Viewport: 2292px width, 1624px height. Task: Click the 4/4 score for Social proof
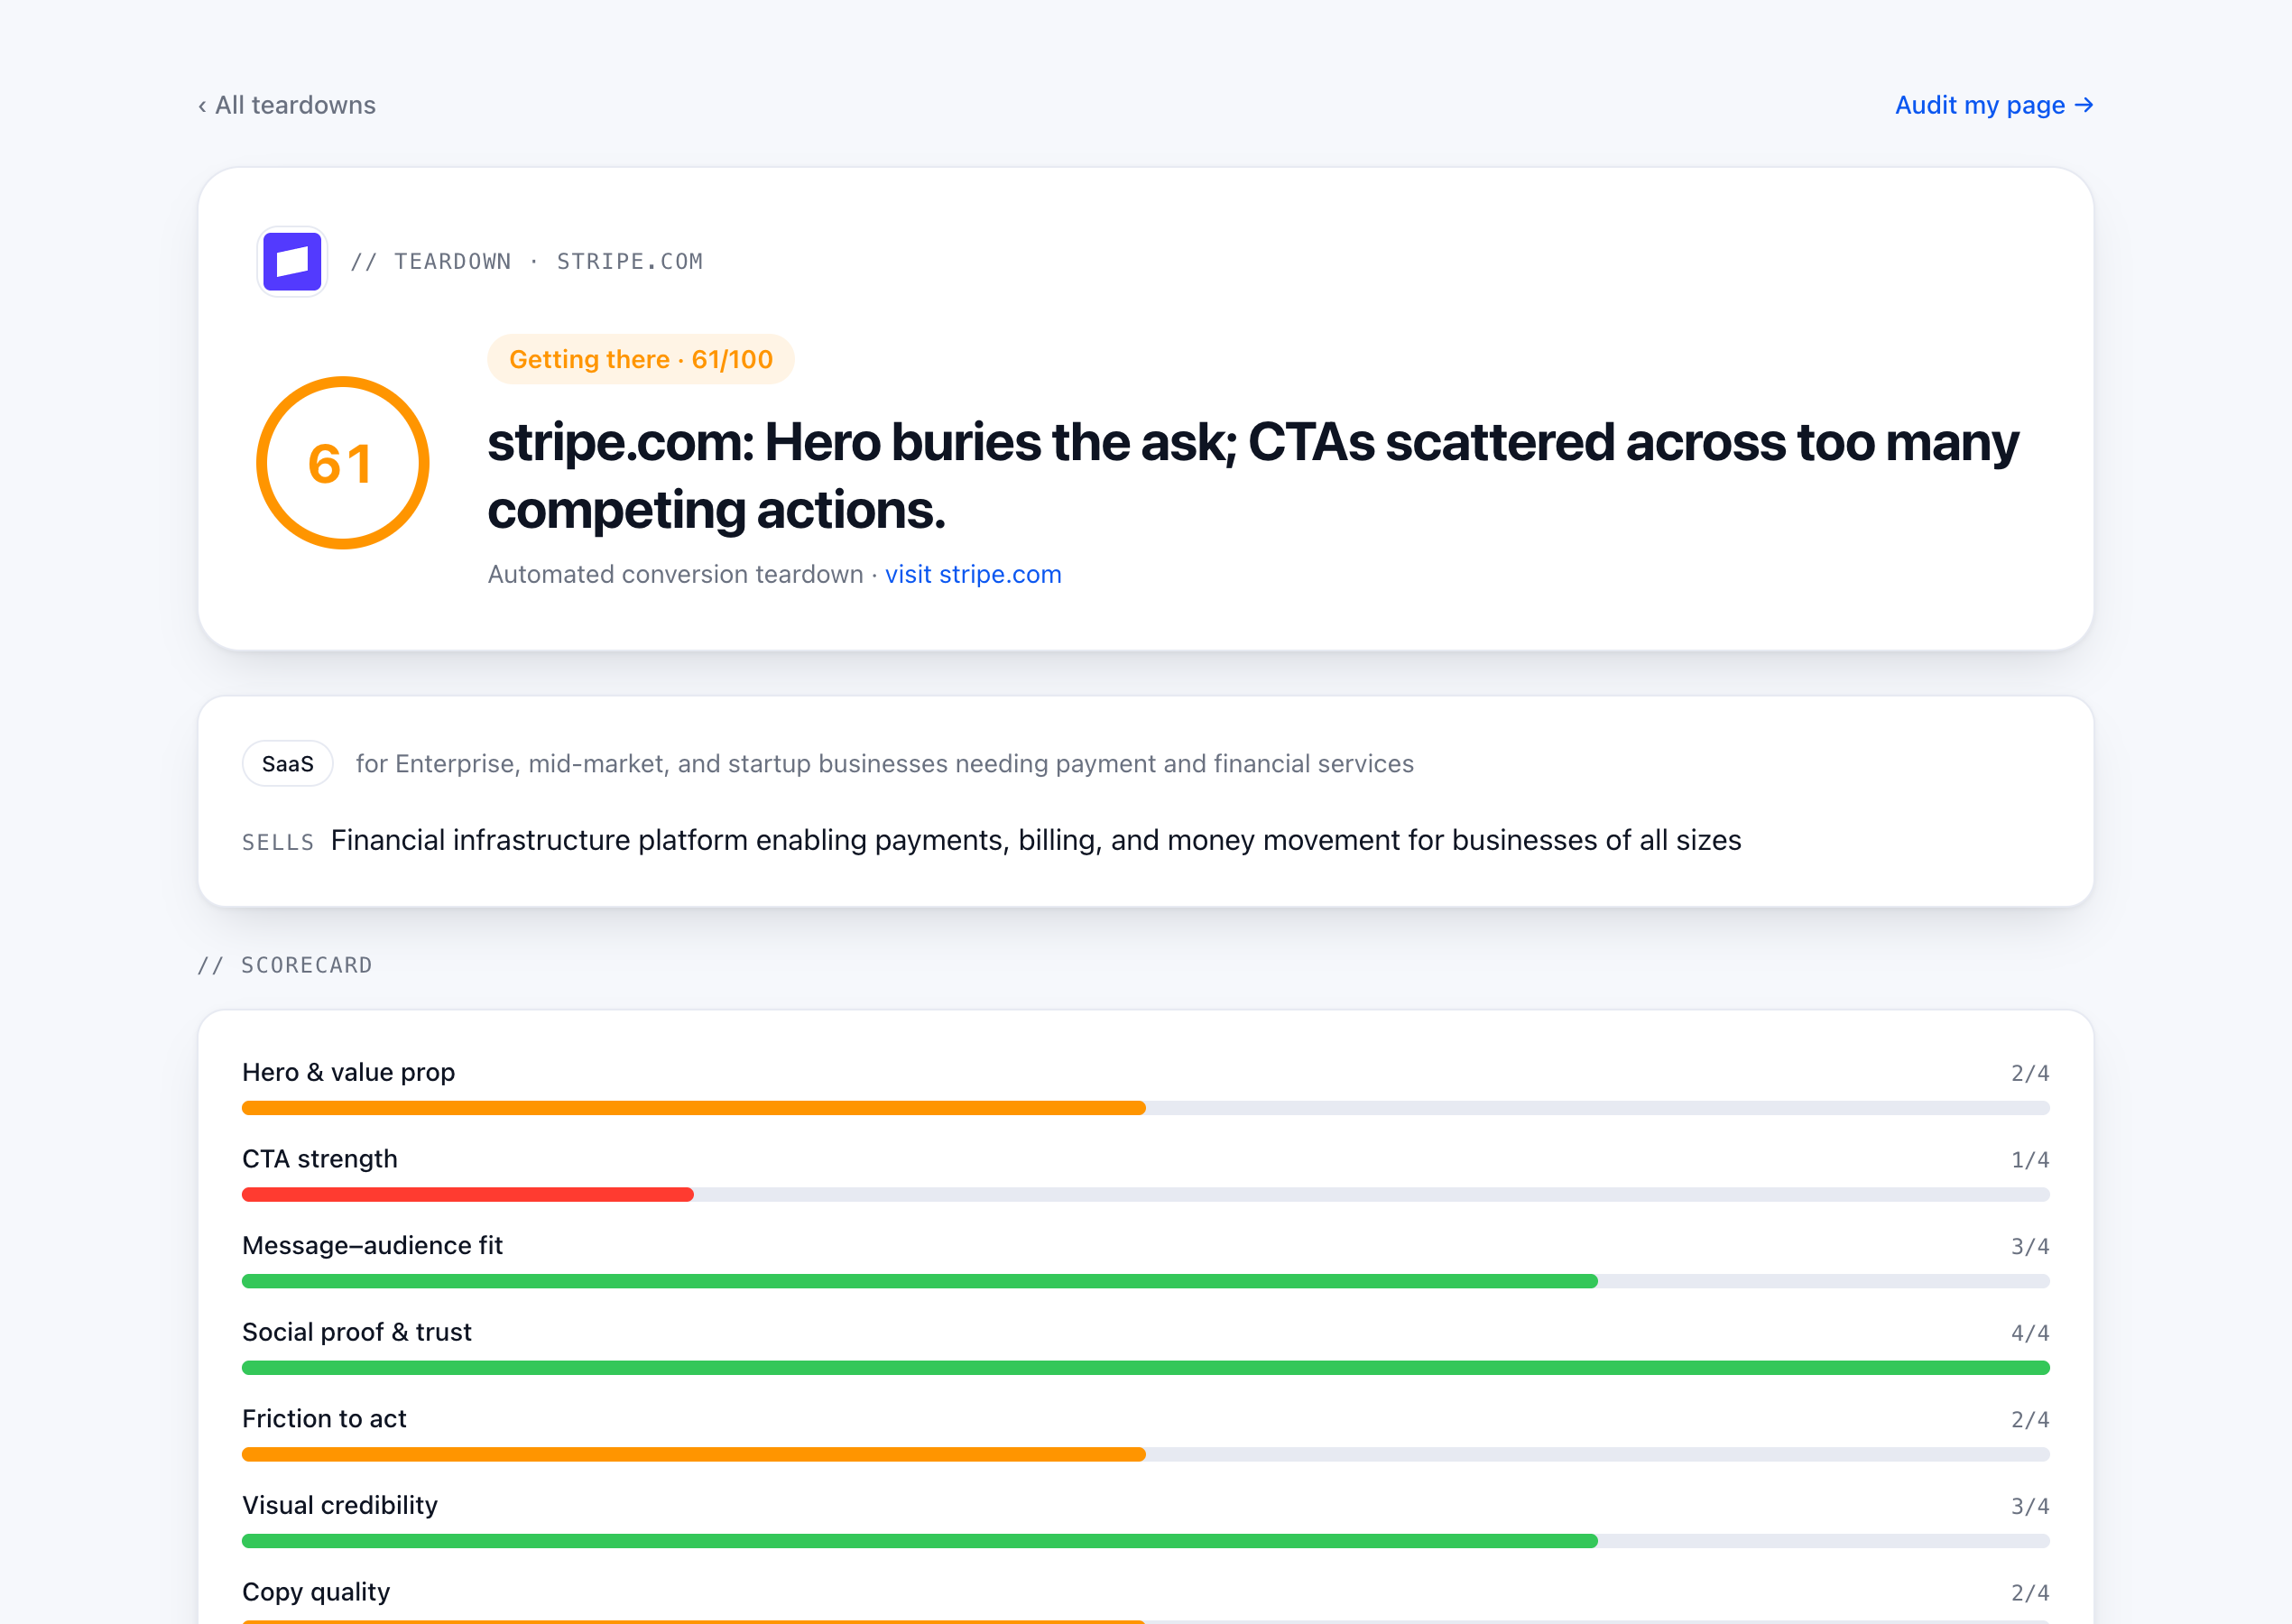click(2030, 1333)
